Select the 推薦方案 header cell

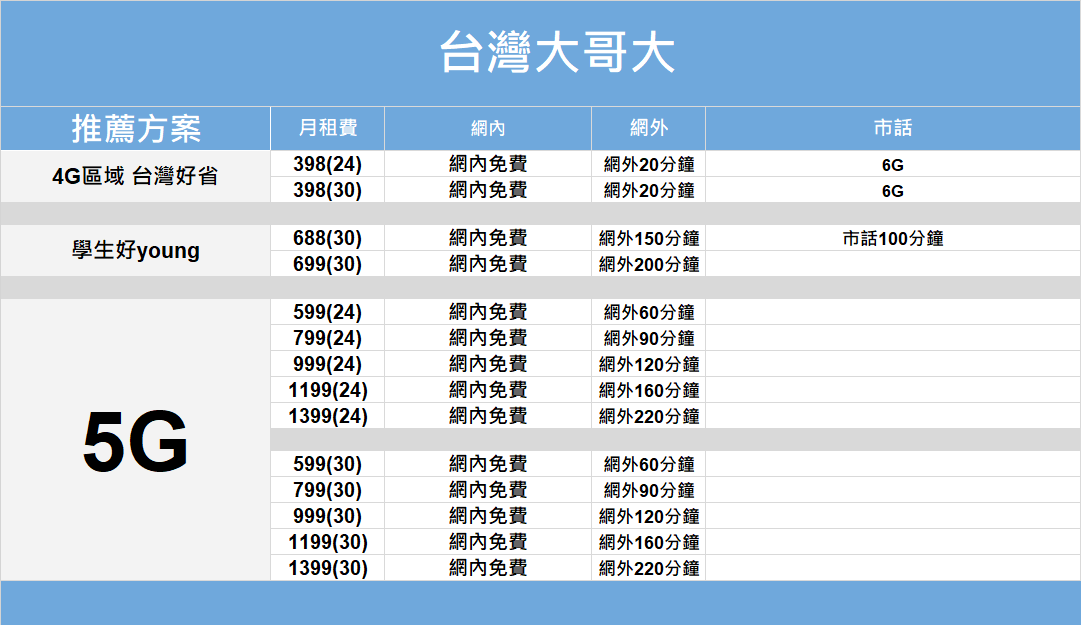pyautogui.click(x=136, y=129)
